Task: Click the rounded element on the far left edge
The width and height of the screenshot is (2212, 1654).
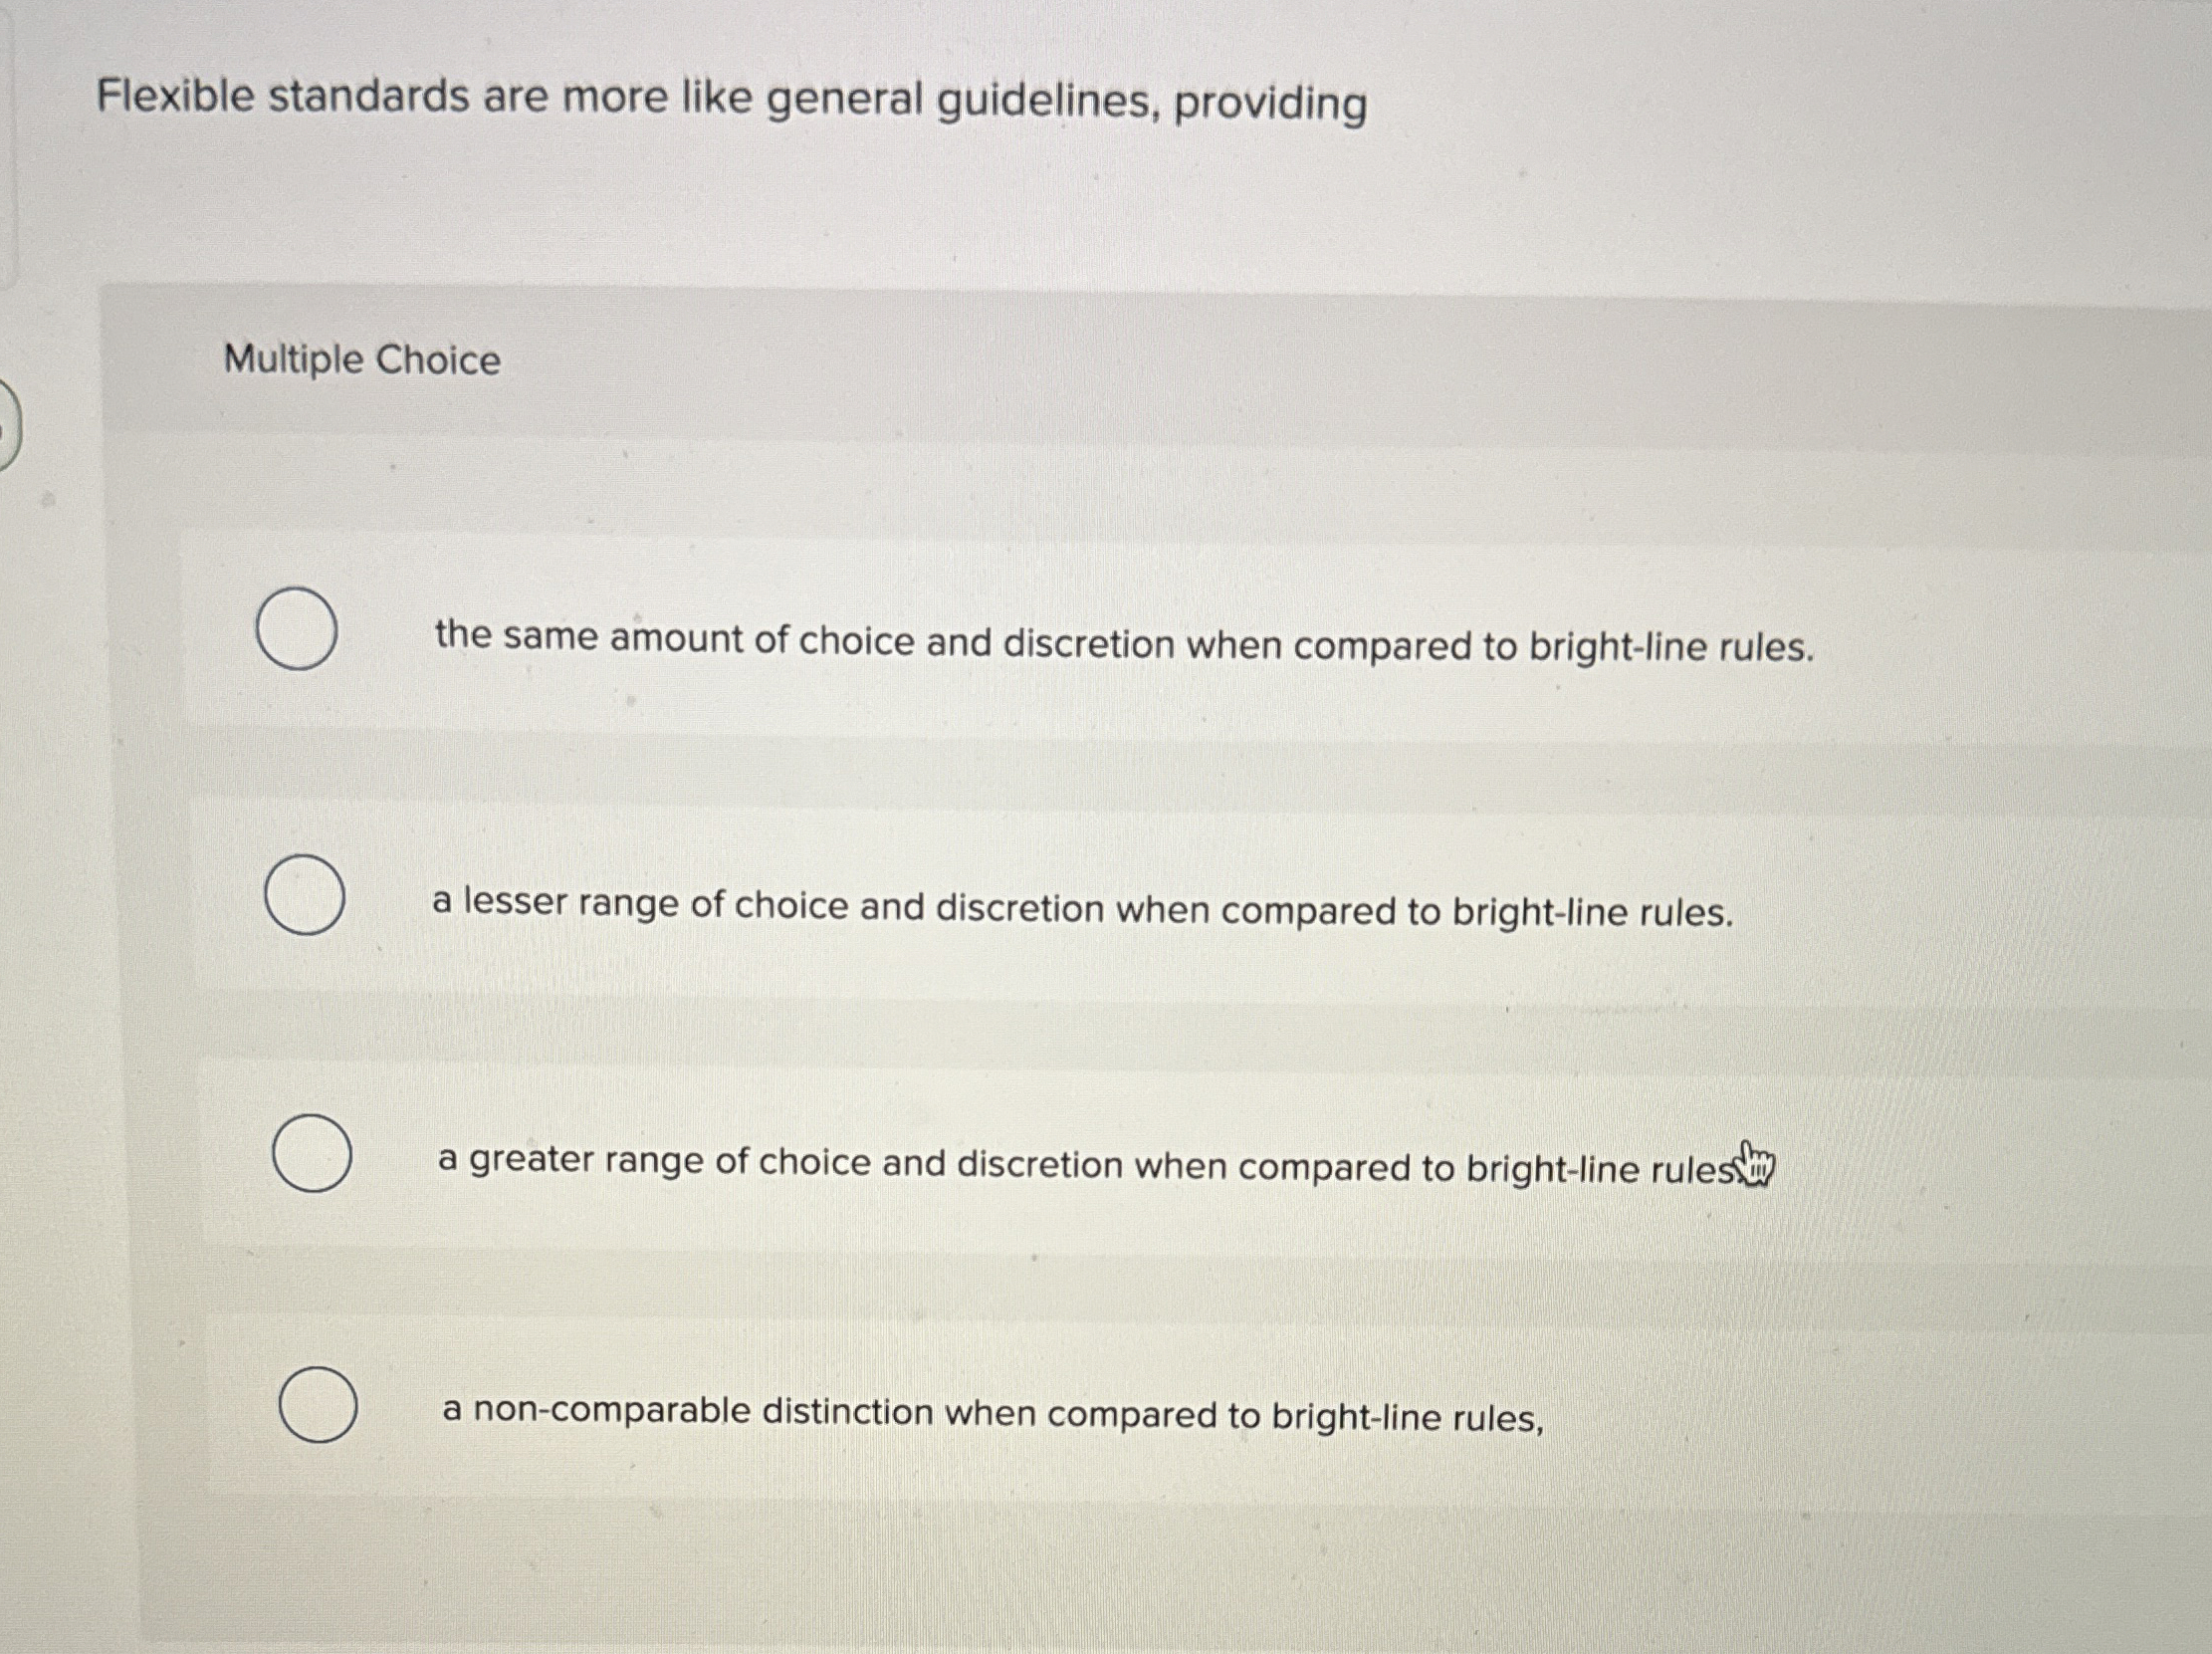Action: coord(6,425)
